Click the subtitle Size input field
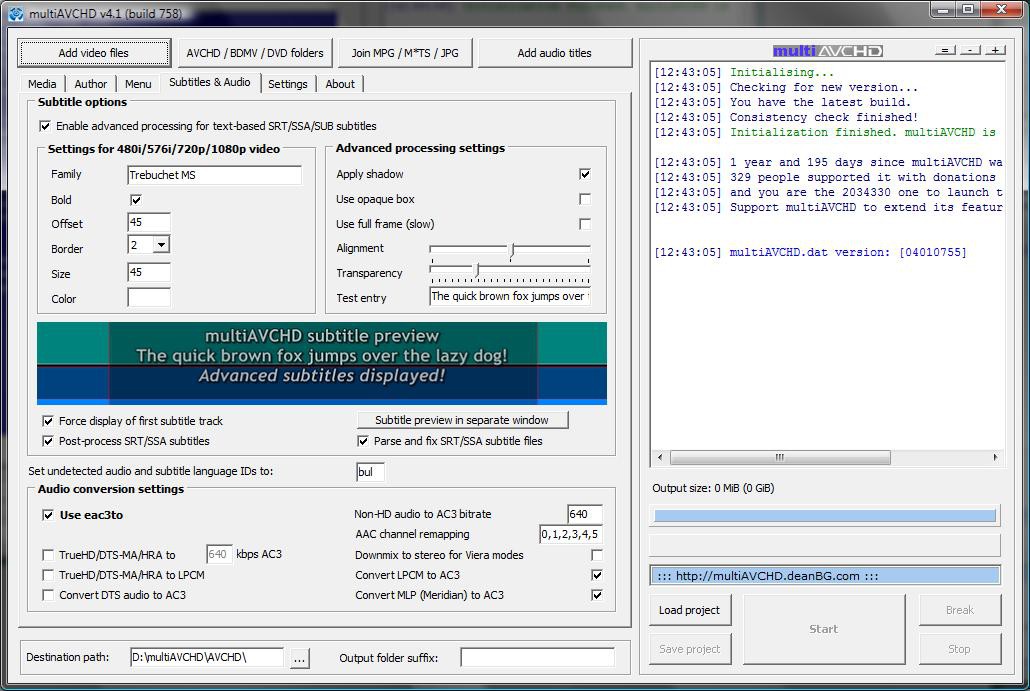The height and width of the screenshot is (691, 1030). 149,272
